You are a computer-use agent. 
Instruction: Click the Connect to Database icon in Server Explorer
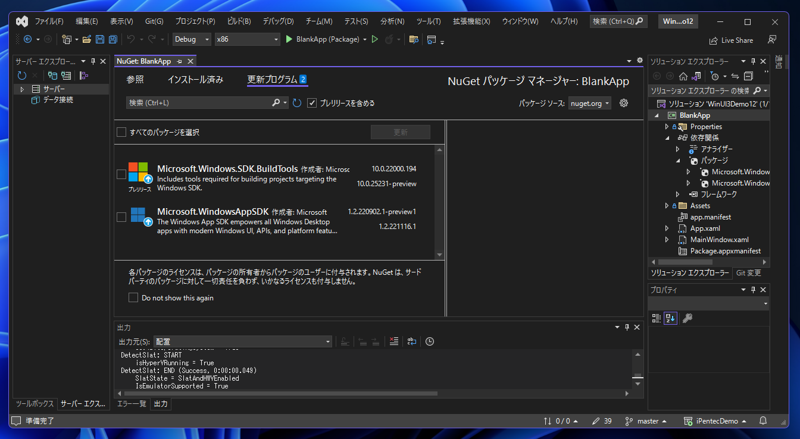tap(53, 76)
